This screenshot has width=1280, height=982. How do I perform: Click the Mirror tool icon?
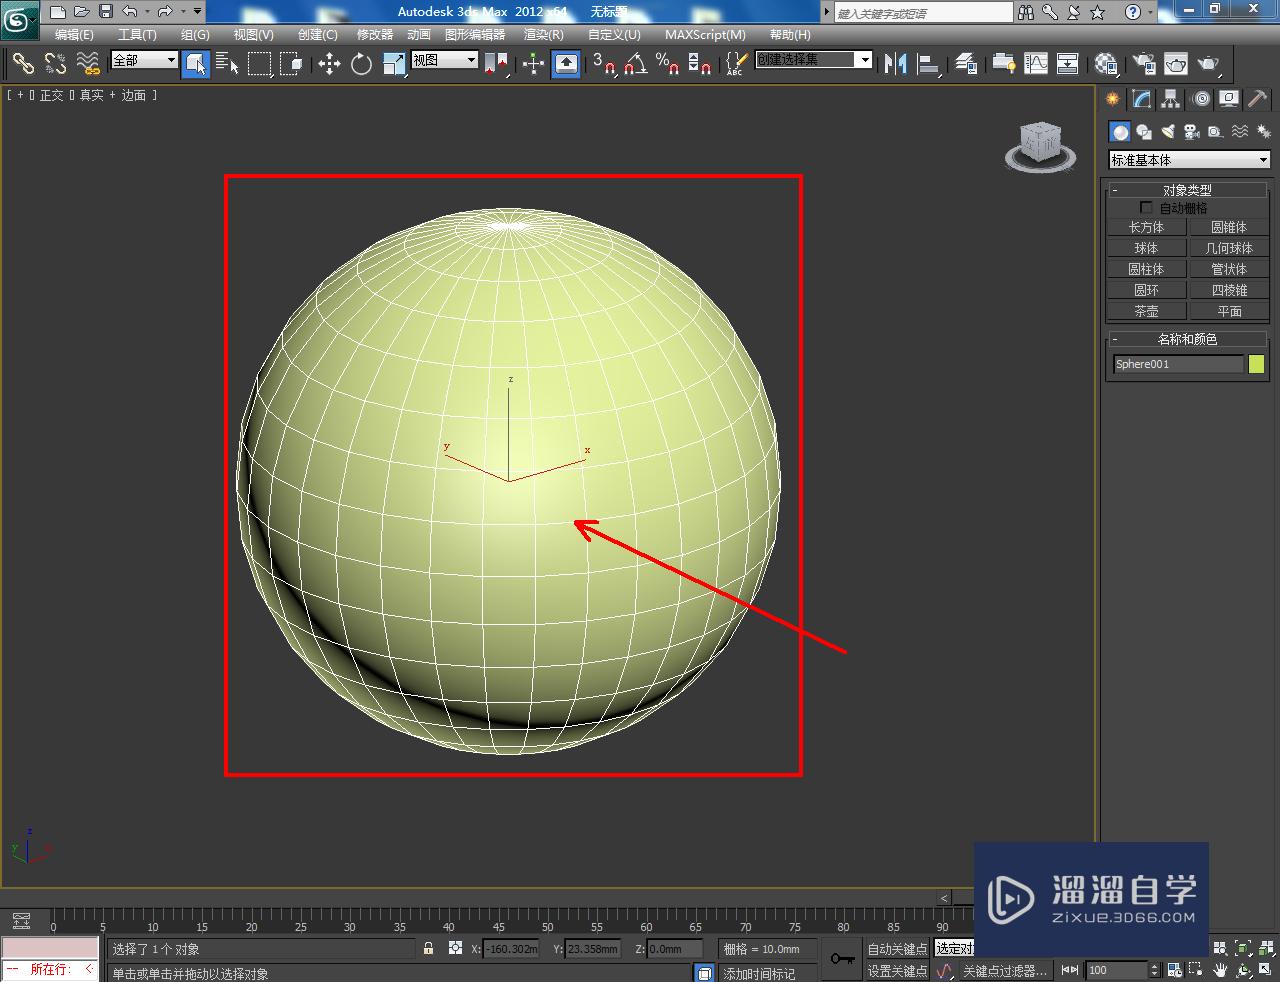(896, 64)
